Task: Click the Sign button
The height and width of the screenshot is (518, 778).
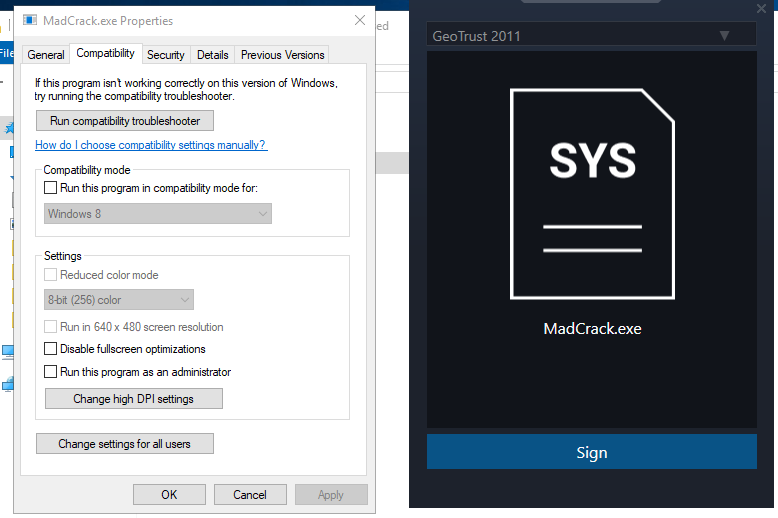Action: (x=591, y=453)
